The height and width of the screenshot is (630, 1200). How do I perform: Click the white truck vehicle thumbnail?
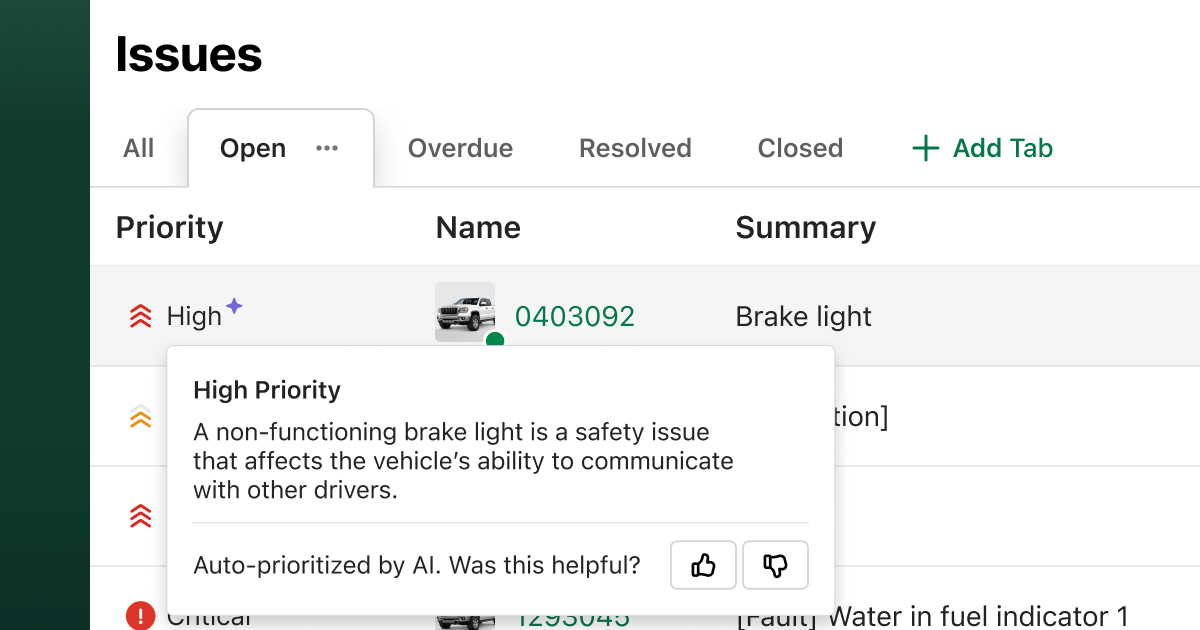click(x=465, y=312)
